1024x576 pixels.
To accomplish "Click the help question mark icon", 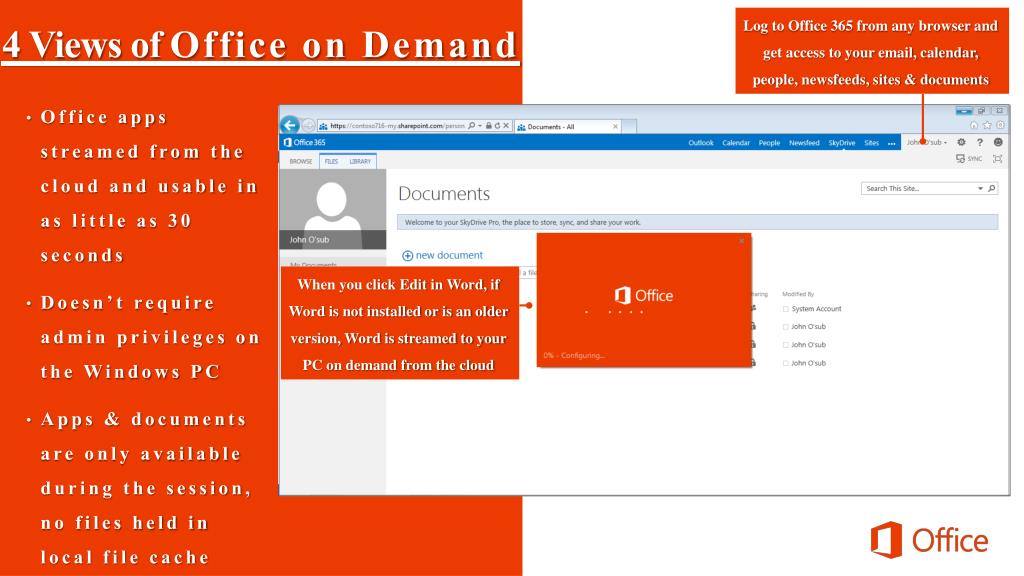I will (980, 143).
